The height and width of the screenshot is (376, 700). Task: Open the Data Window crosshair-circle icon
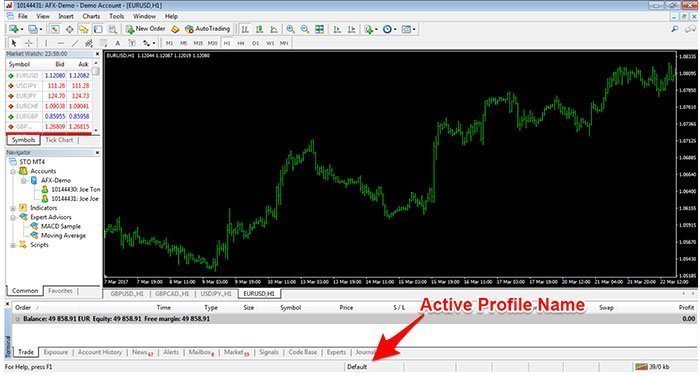[x=70, y=29]
